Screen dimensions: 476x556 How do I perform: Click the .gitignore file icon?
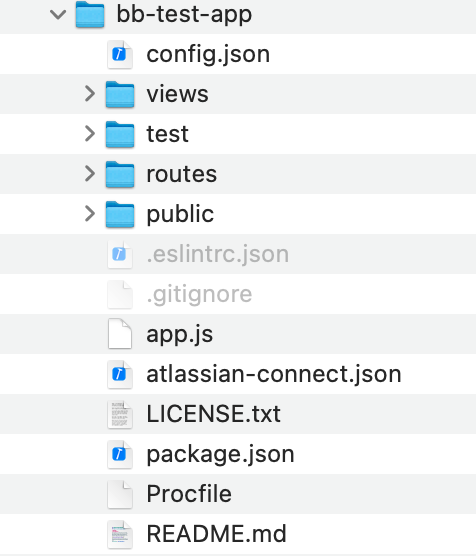[x=120, y=294]
